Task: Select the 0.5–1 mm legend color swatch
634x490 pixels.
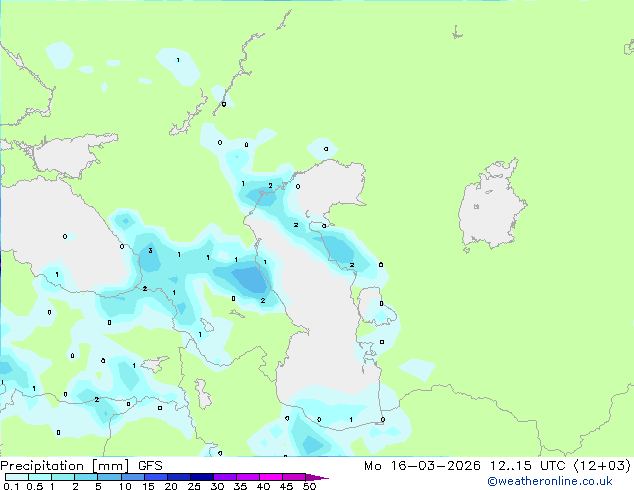Action: click(40, 477)
